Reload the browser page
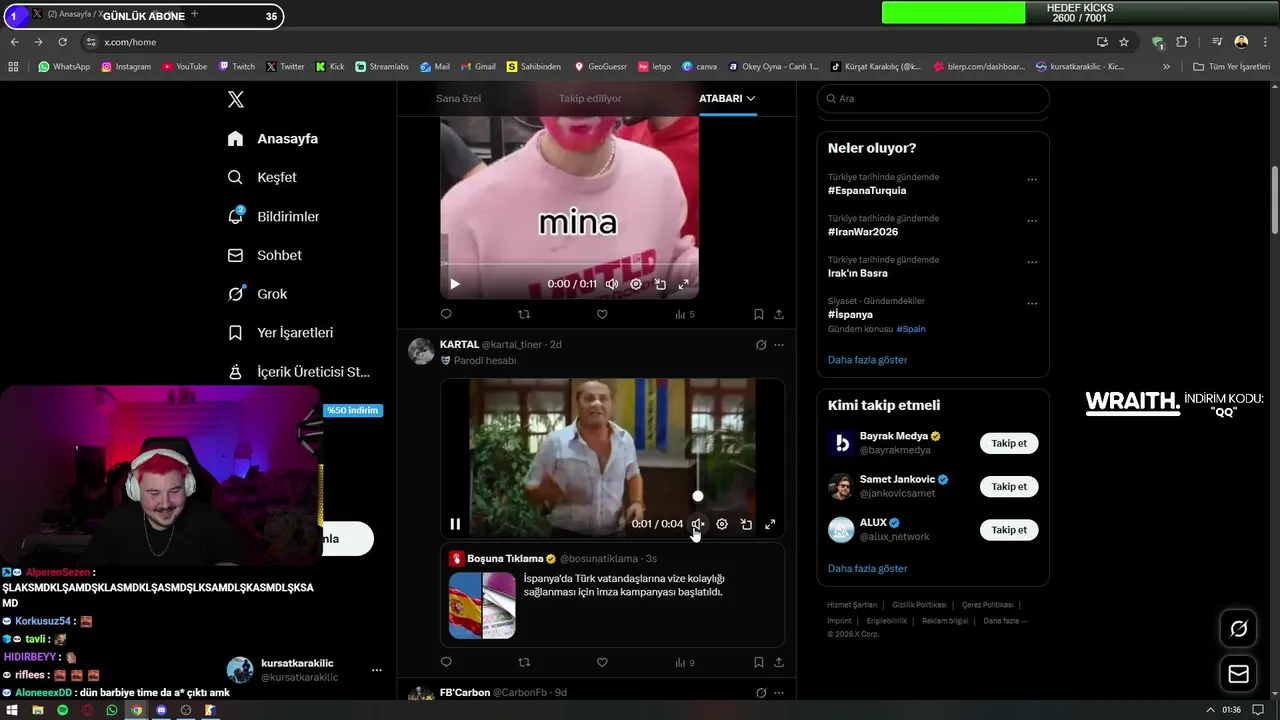 (x=62, y=42)
